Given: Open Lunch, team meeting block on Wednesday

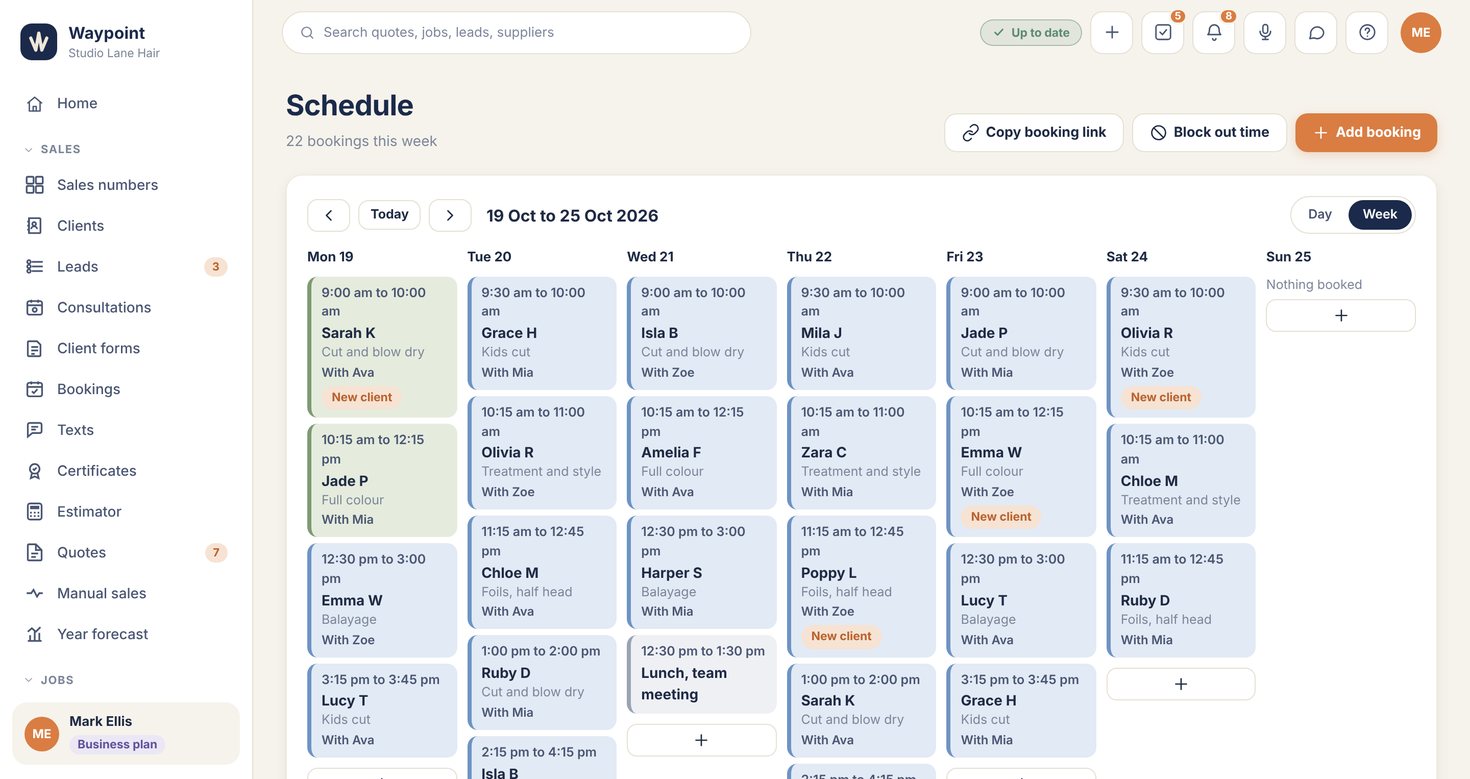Looking at the screenshot, I should (x=701, y=674).
